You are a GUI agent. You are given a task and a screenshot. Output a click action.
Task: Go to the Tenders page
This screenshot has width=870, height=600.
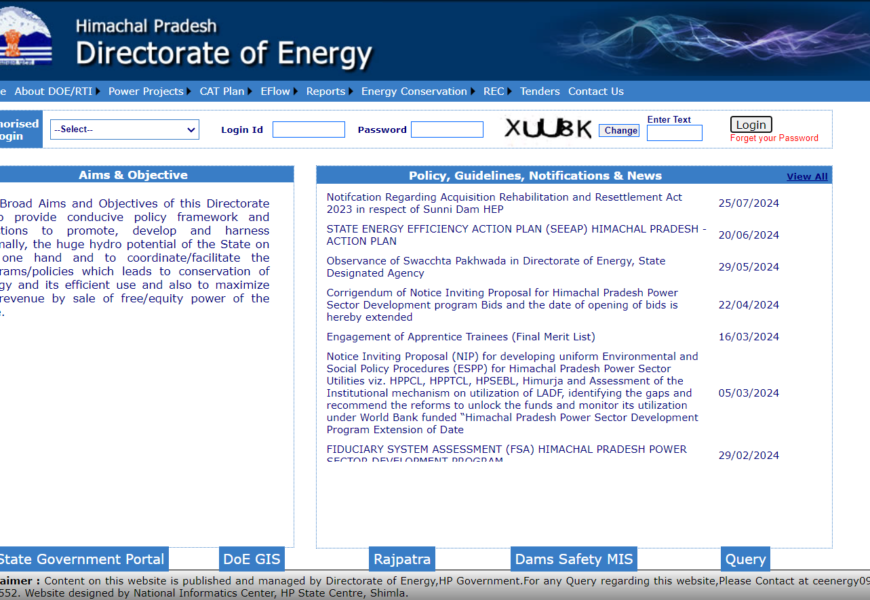[540, 92]
